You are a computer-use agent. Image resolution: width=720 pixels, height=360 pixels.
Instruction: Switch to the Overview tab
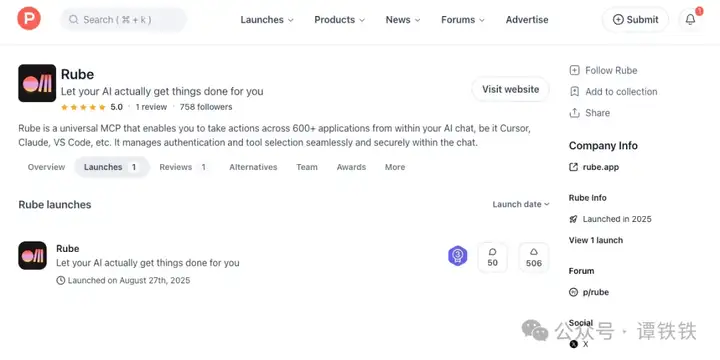tap(46, 167)
